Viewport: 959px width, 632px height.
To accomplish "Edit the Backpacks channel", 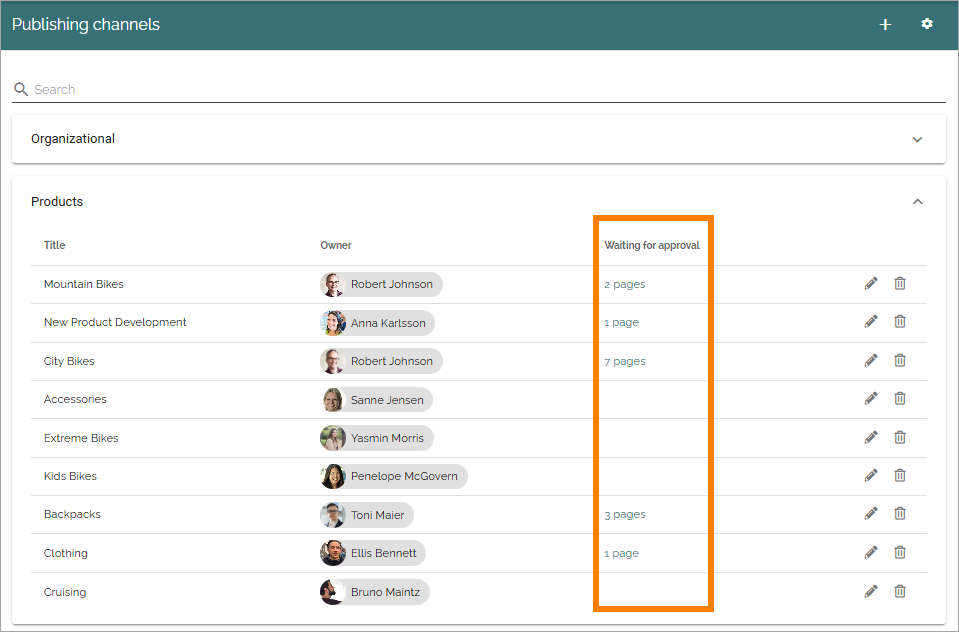I will coord(871,513).
